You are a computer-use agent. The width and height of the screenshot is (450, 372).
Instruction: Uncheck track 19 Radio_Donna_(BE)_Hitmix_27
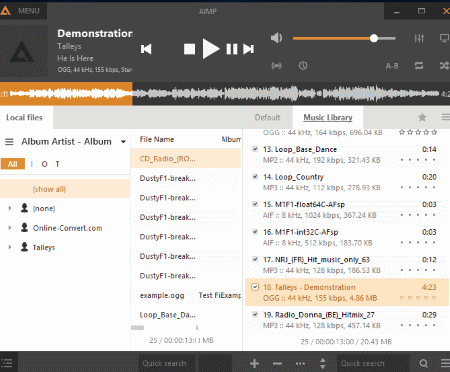pos(255,314)
